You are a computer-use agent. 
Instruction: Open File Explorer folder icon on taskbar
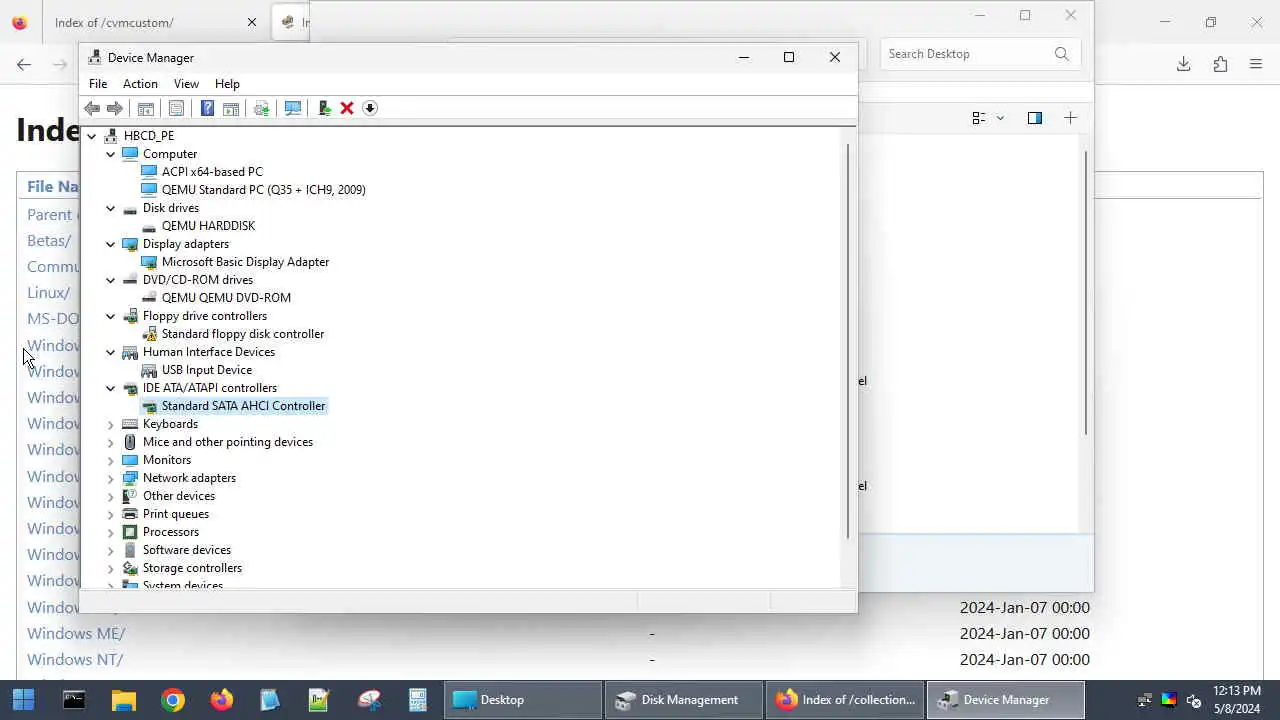click(x=123, y=700)
